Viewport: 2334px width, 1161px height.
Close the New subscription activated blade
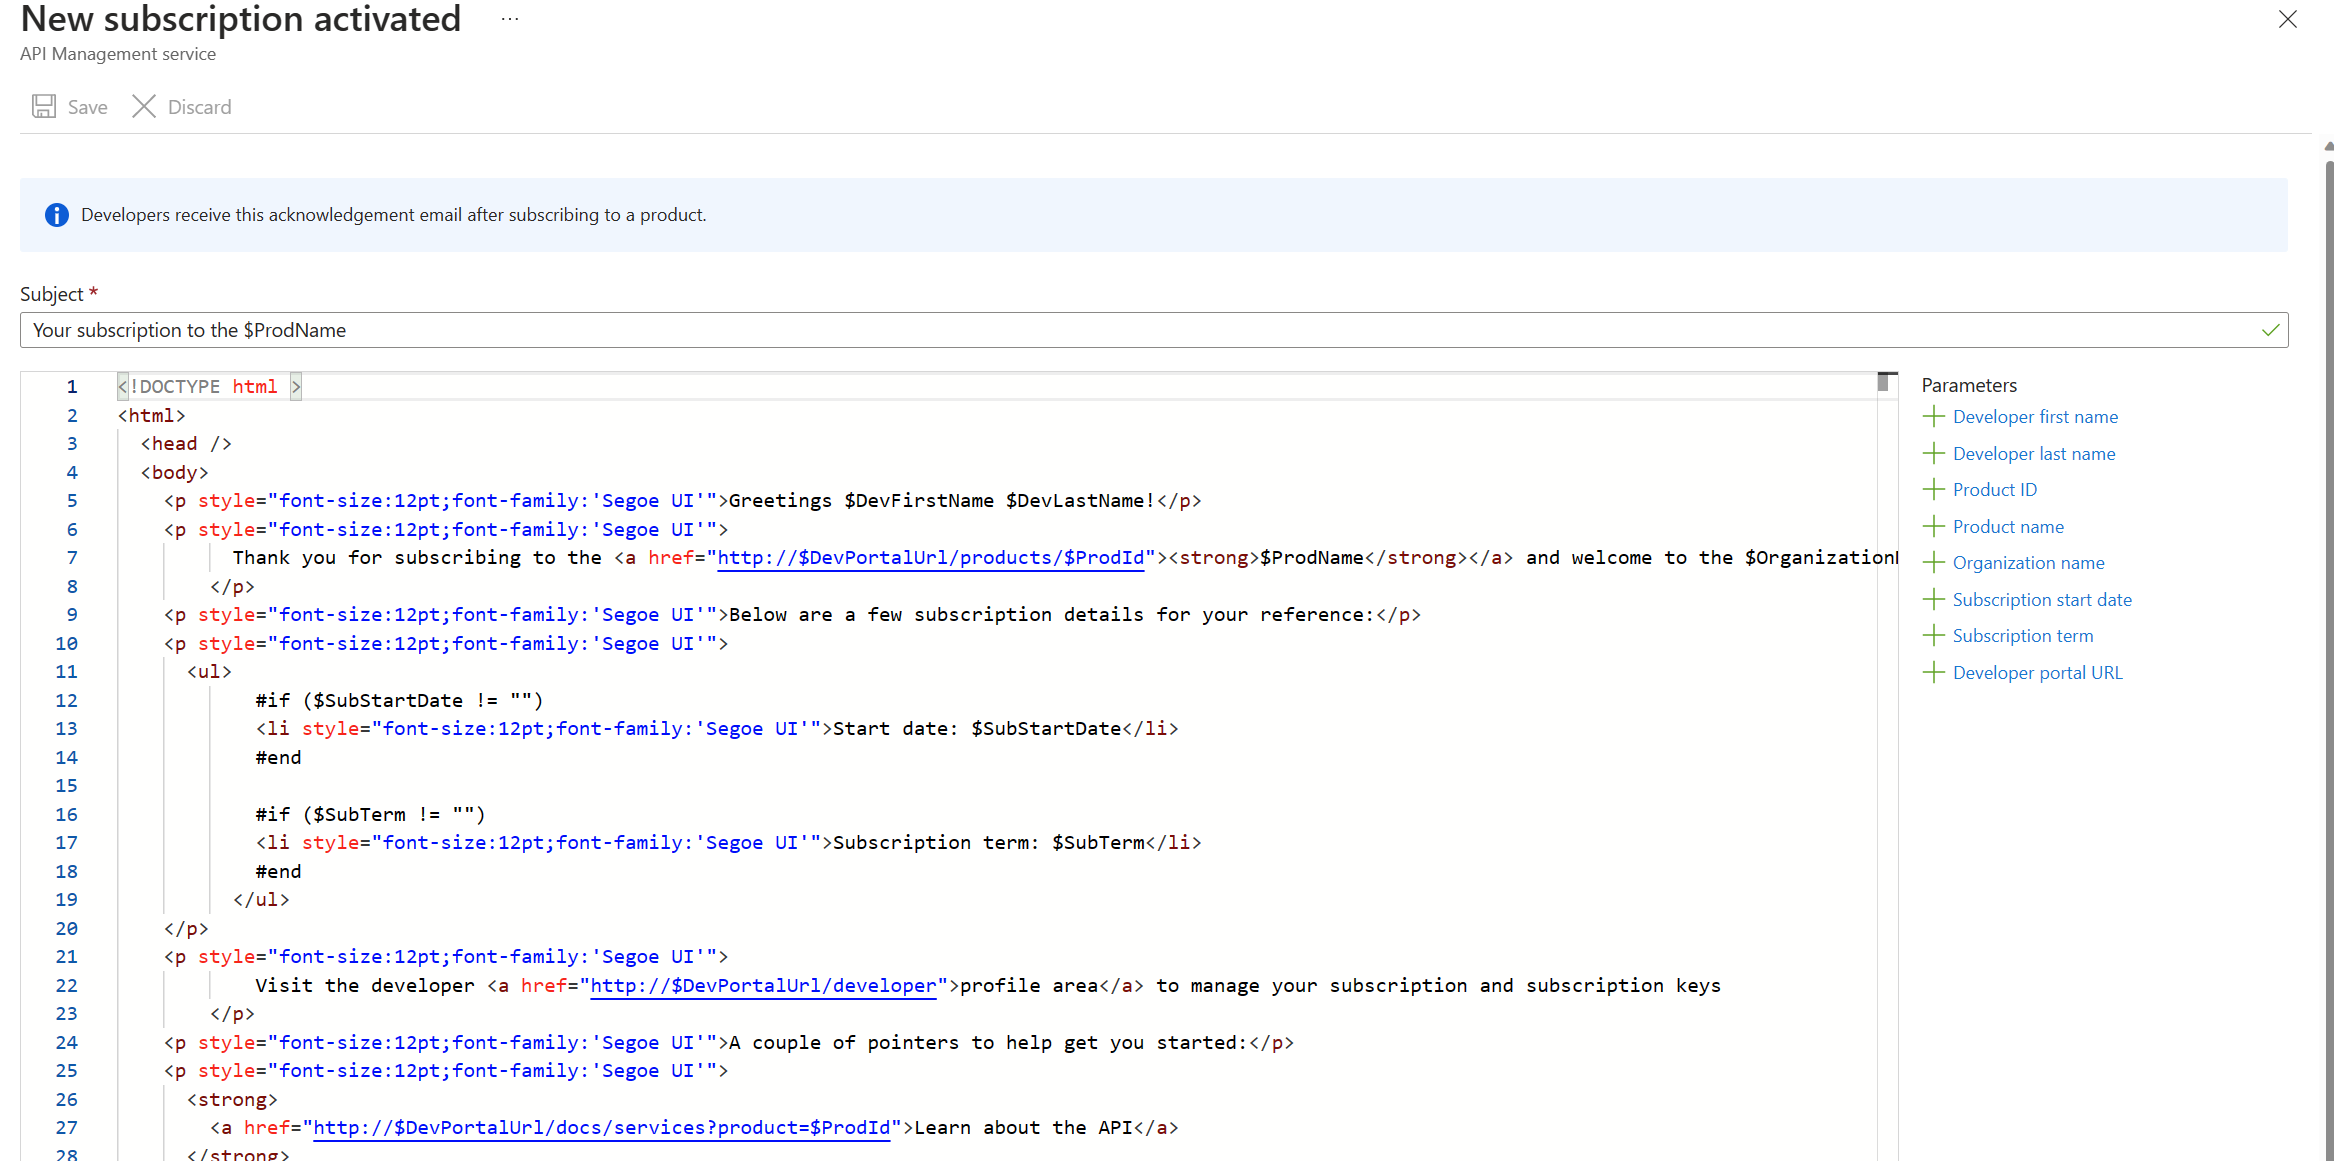coord(2287,19)
